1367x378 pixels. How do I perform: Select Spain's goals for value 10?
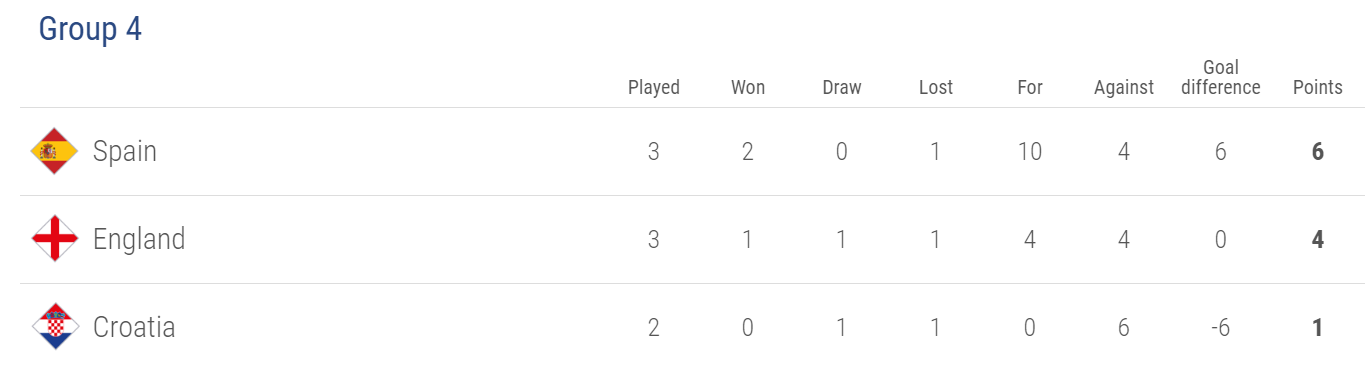[x=1030, y=152]
